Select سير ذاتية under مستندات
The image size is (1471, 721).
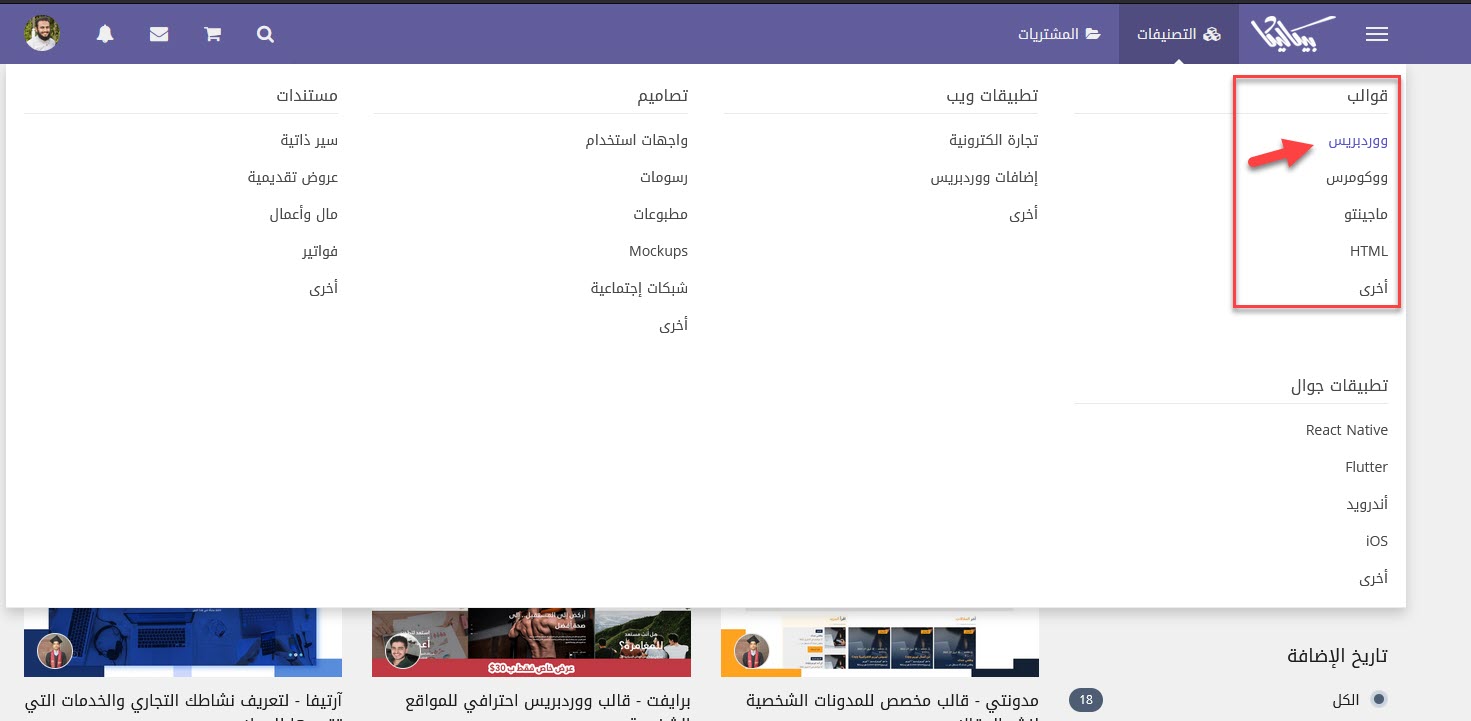click(309, 141)
